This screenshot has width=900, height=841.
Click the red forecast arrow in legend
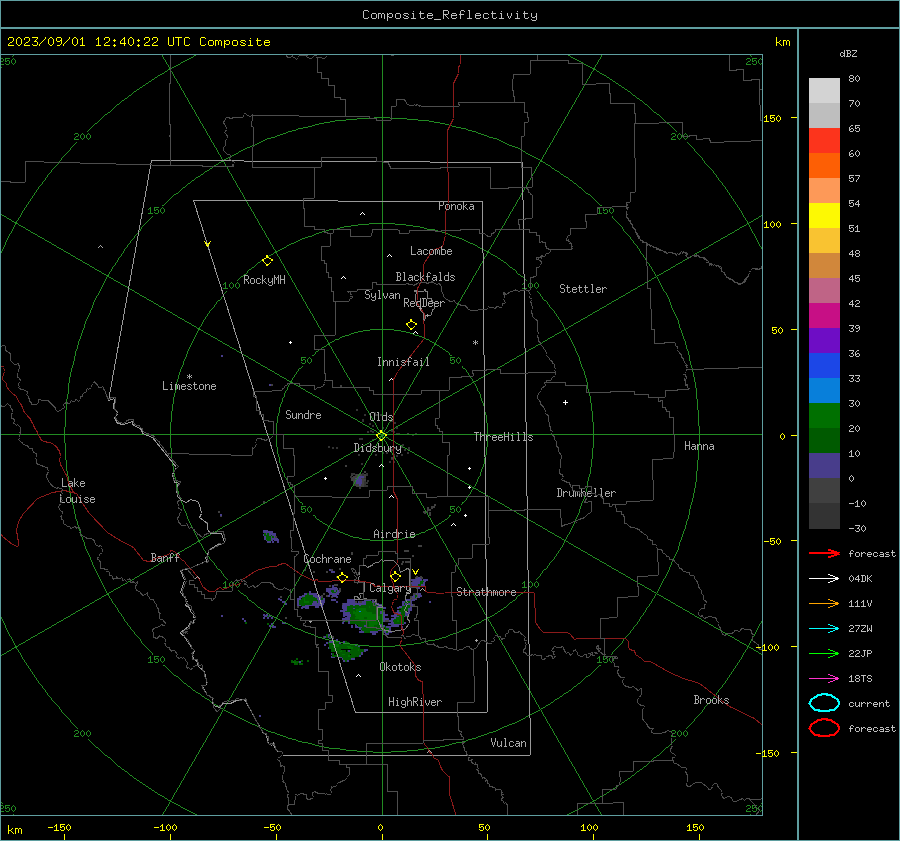[x=824, y=553]
